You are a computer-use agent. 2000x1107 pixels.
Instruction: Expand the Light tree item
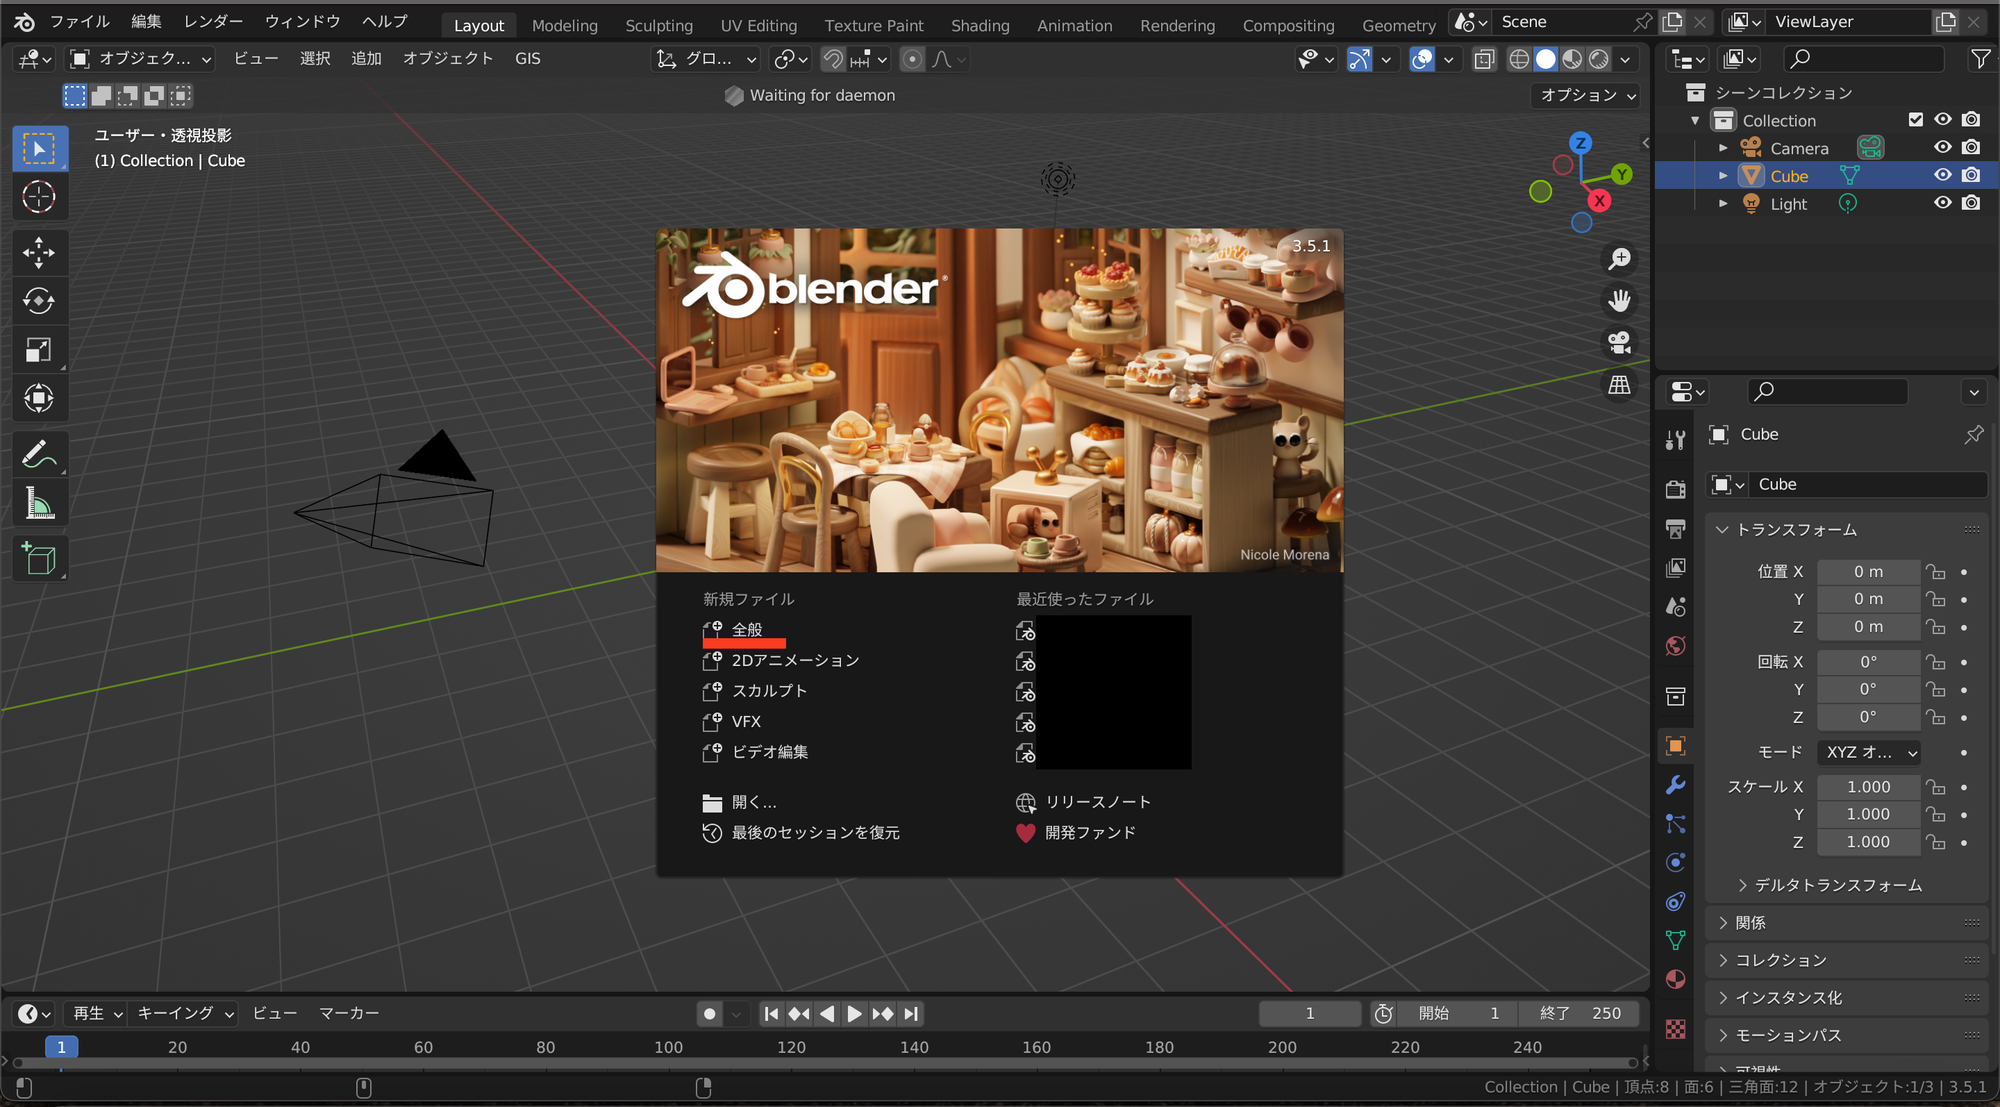[1723, 204]
